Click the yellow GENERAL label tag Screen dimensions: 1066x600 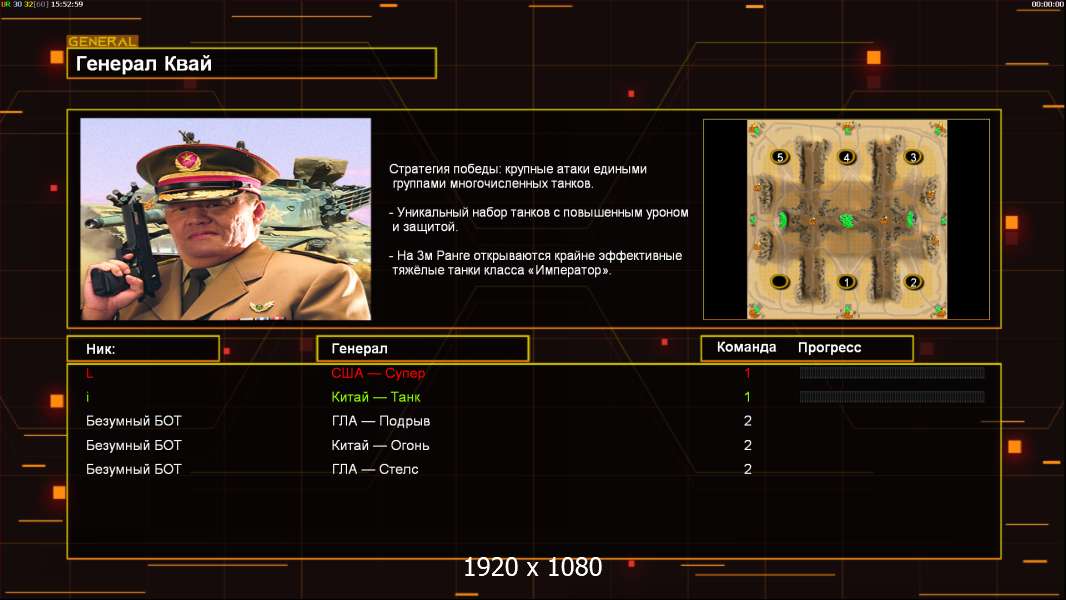click(103, 41)
